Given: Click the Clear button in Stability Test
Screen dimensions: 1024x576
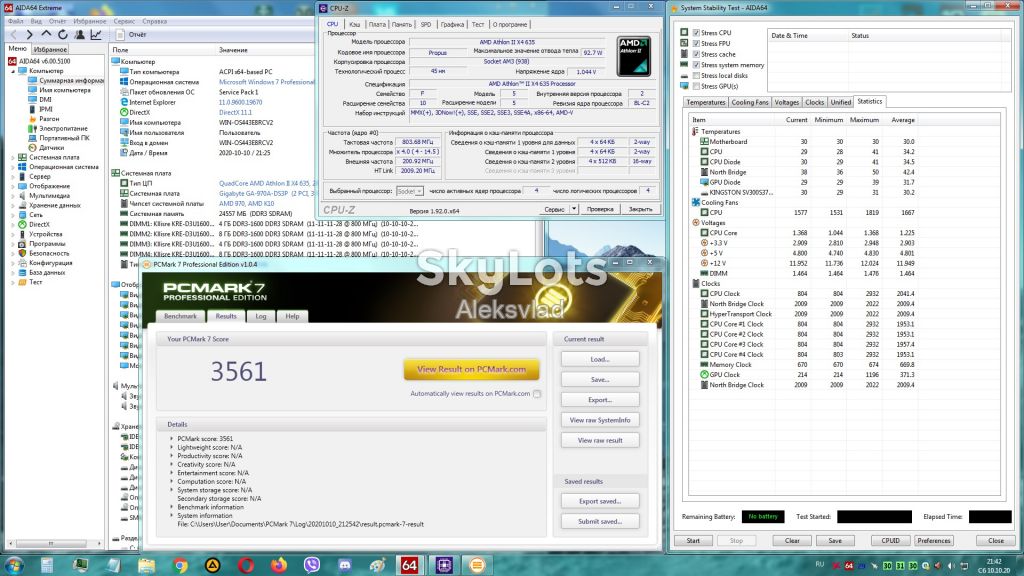Looking at the screenshot, I should pyautogui.click(x=792, y=541).
